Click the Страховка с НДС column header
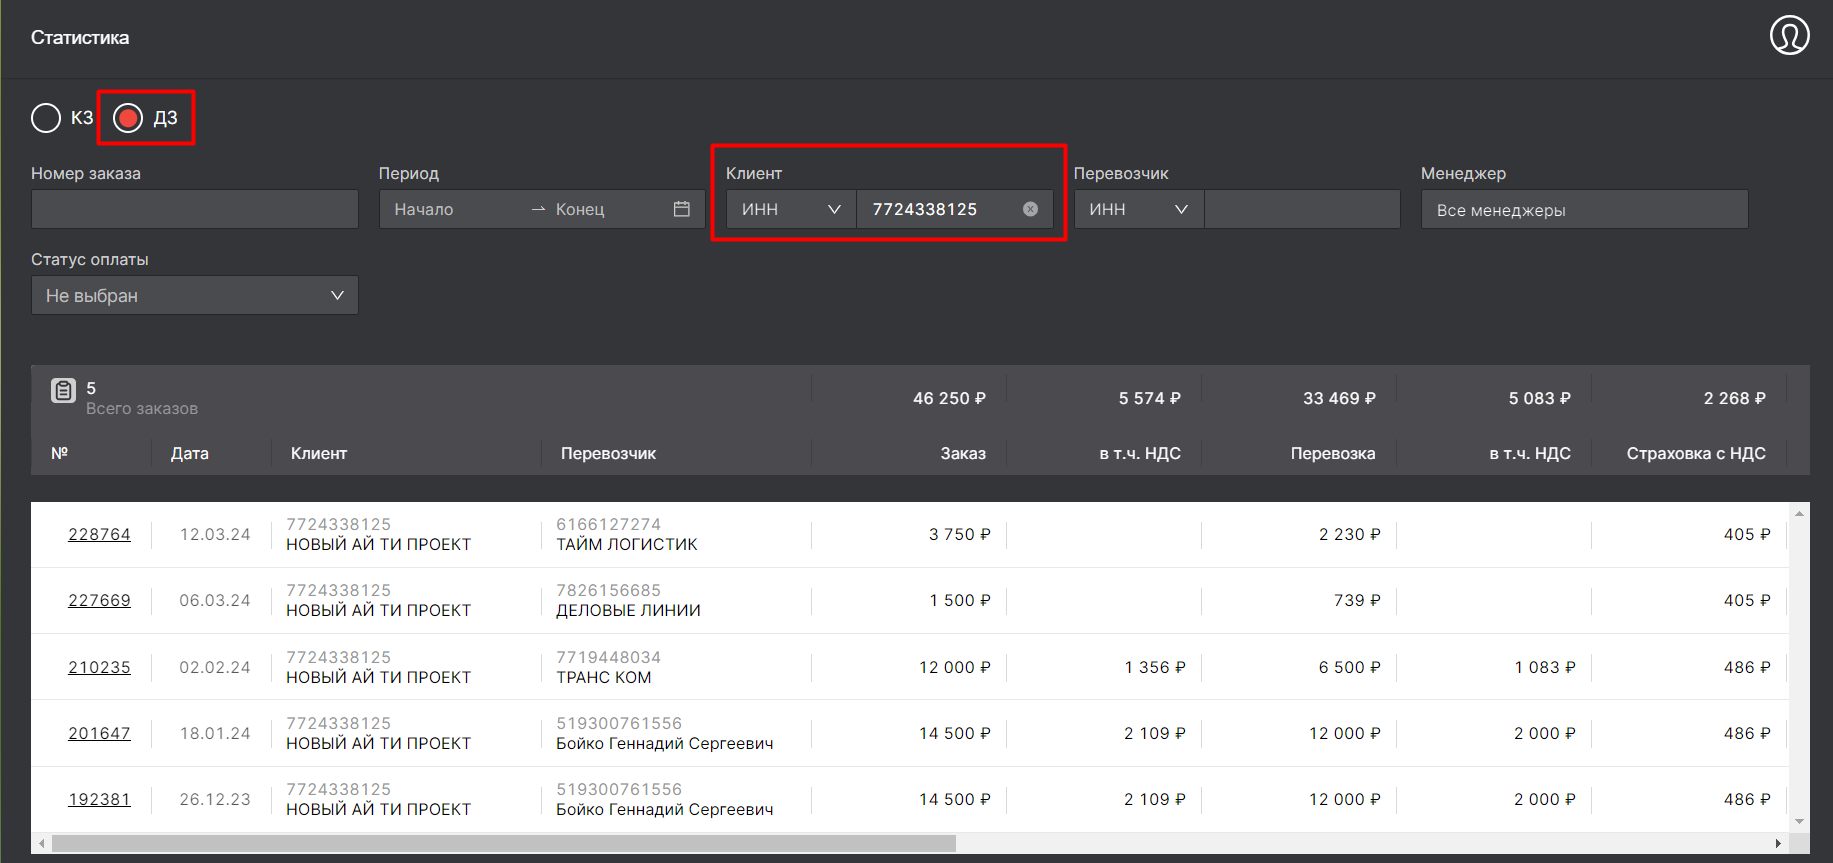Viewport: 1833px width, 863px height. click(x=1696, y=453)
